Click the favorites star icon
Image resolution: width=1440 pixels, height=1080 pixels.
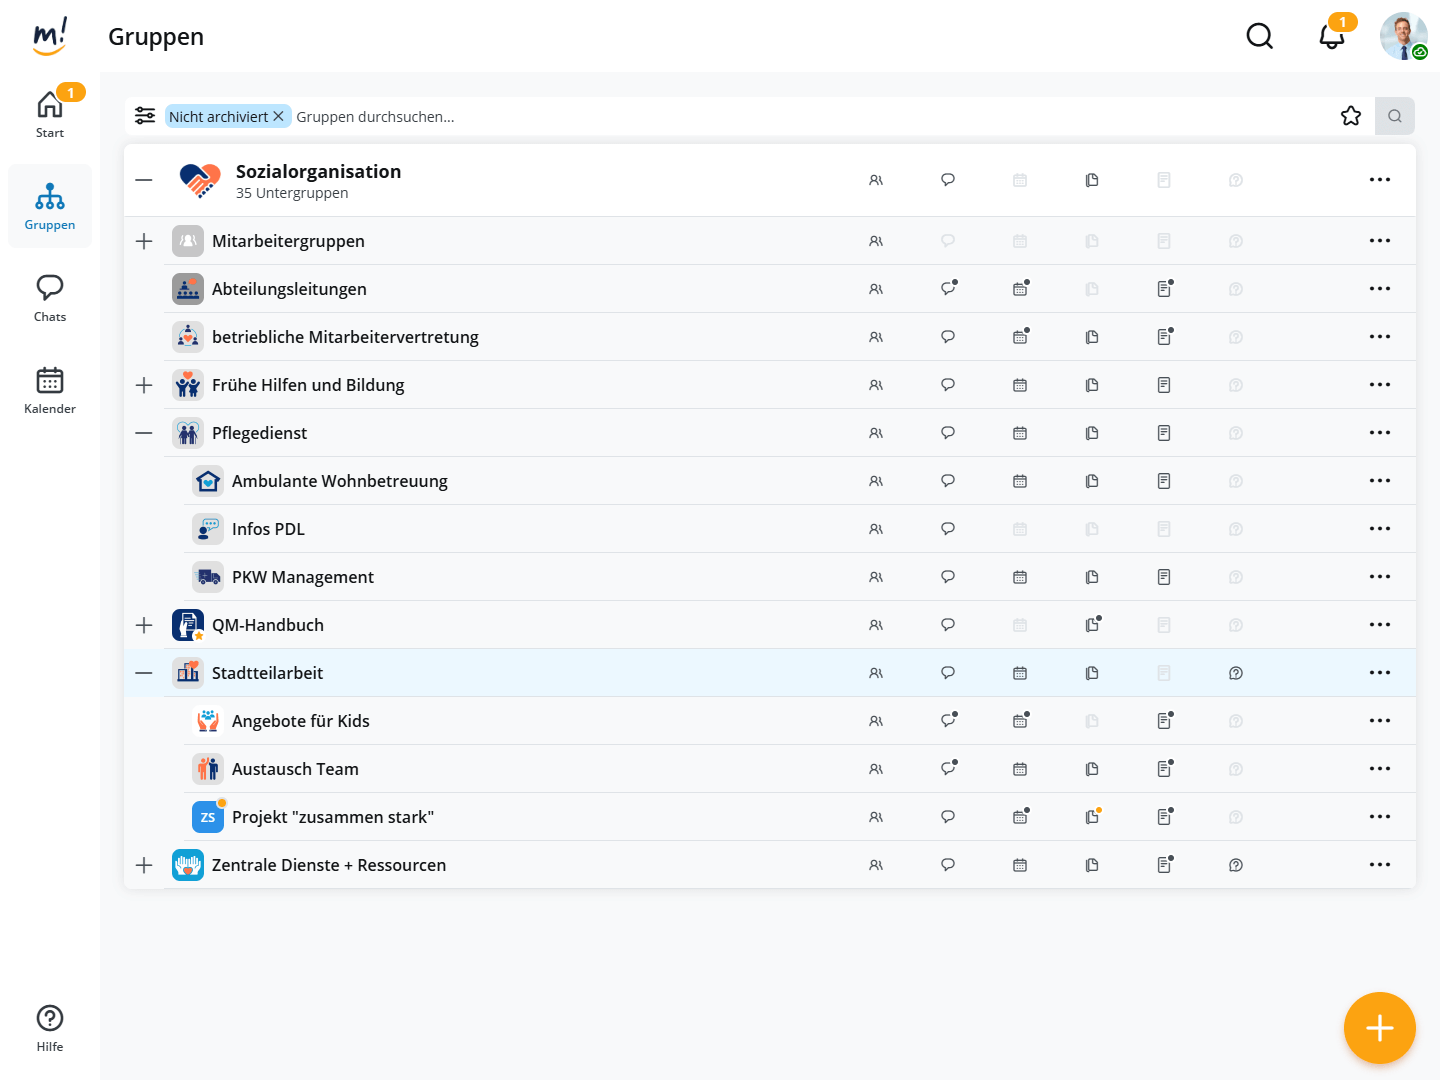[1351, 116]
